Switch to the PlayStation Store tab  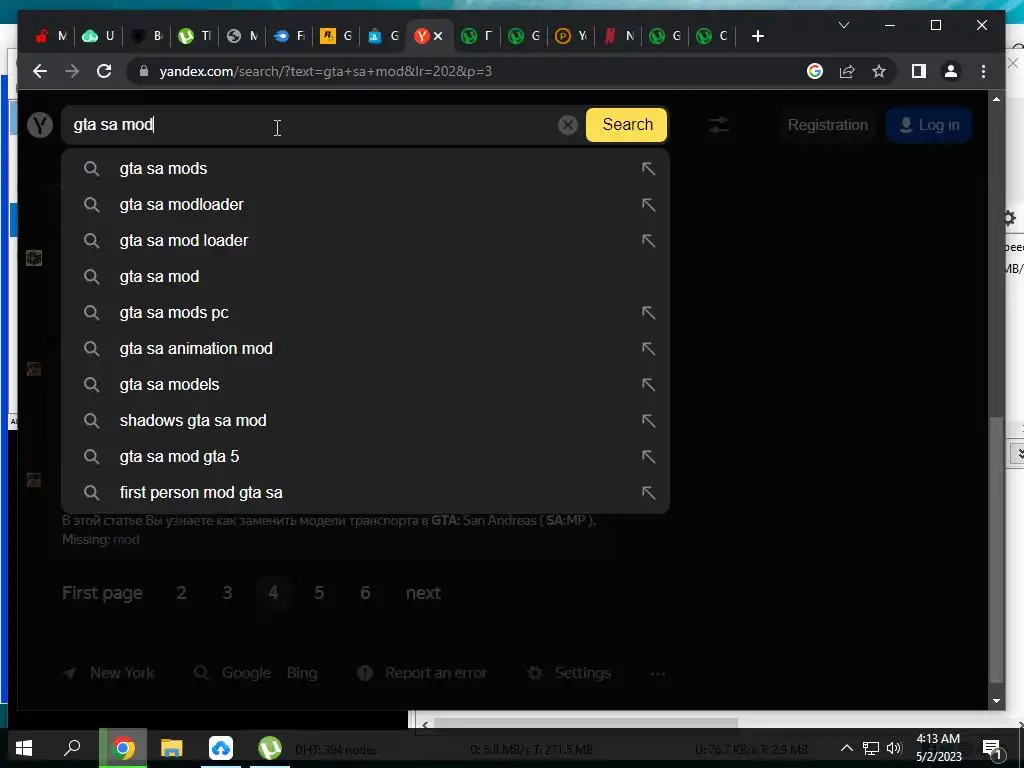tap(383, 36)
